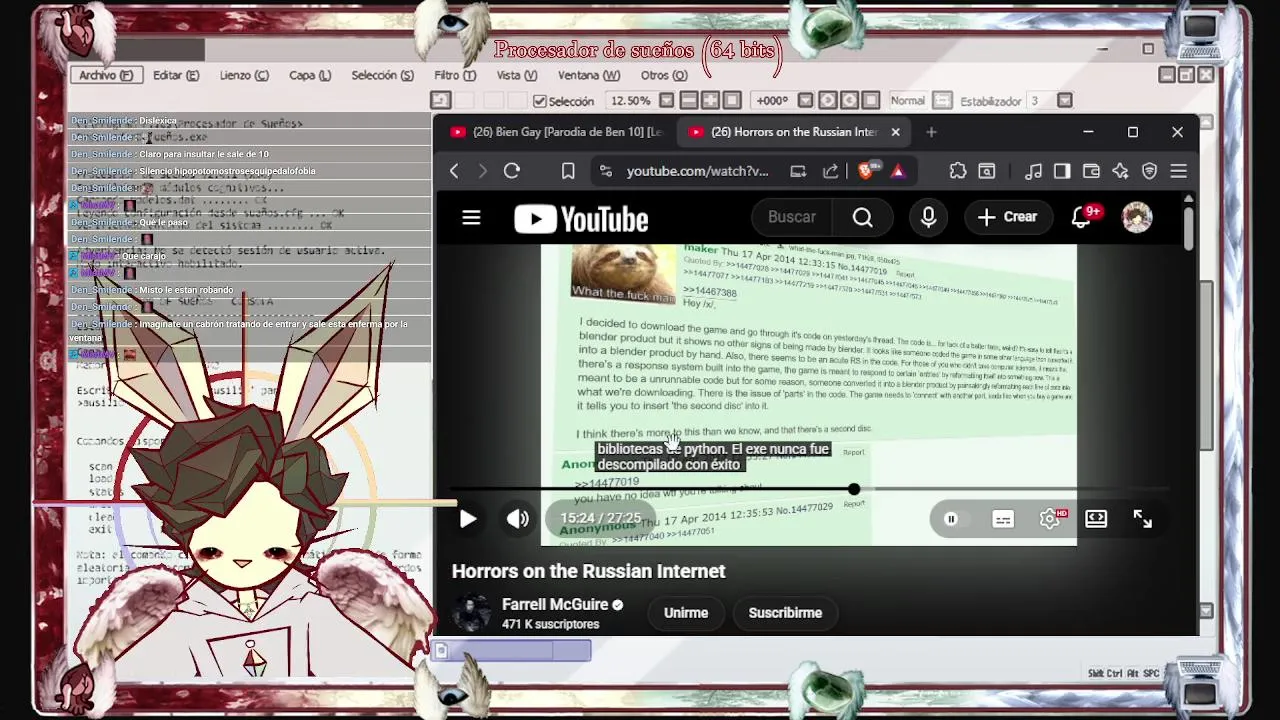Open video settings gear
Image resolution: width=1280 pixels, height=720 pixels.
(x=1050, y=519)
